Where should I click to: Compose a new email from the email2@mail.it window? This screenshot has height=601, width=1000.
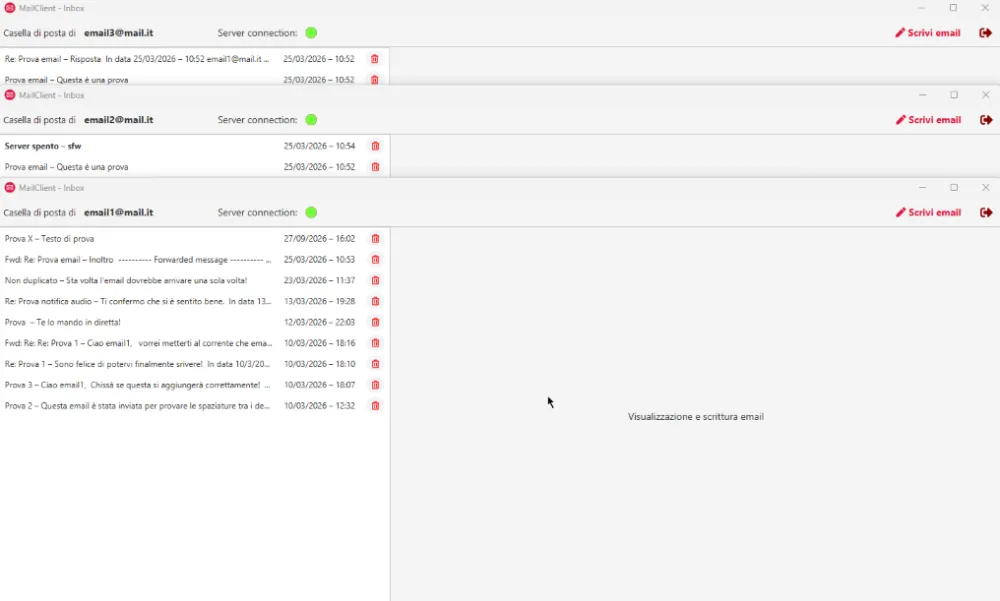(929, 120)
